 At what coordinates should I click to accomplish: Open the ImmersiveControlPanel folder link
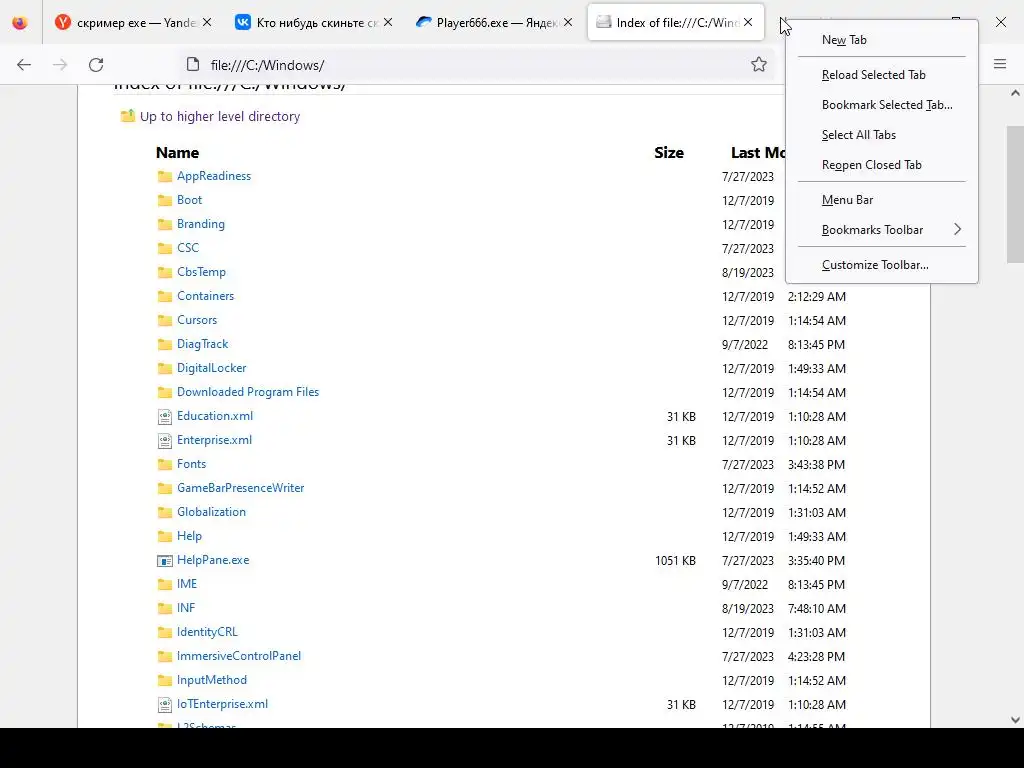[239, 656]
